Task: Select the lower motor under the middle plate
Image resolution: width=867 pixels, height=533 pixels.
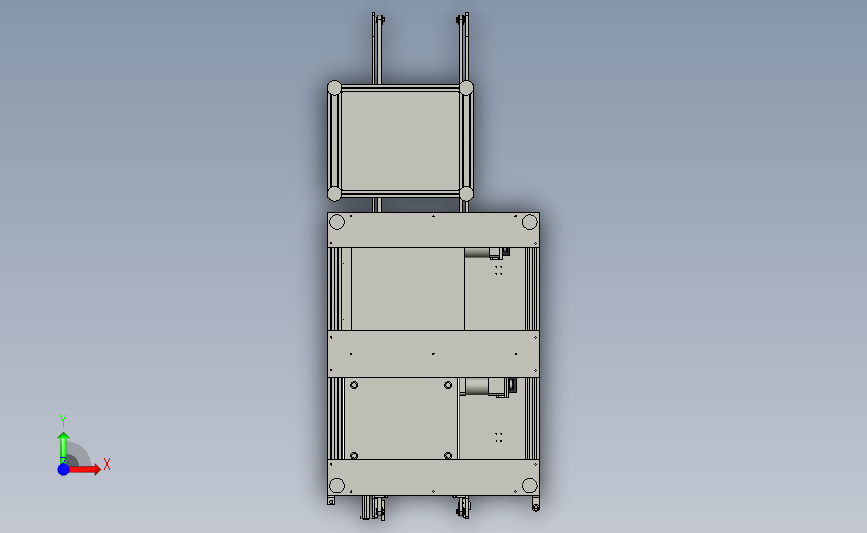Action: (488, 387)
